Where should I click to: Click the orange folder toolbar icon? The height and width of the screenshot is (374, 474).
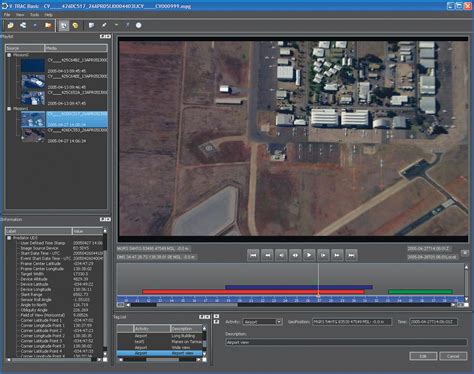click(x=48, y=25)
